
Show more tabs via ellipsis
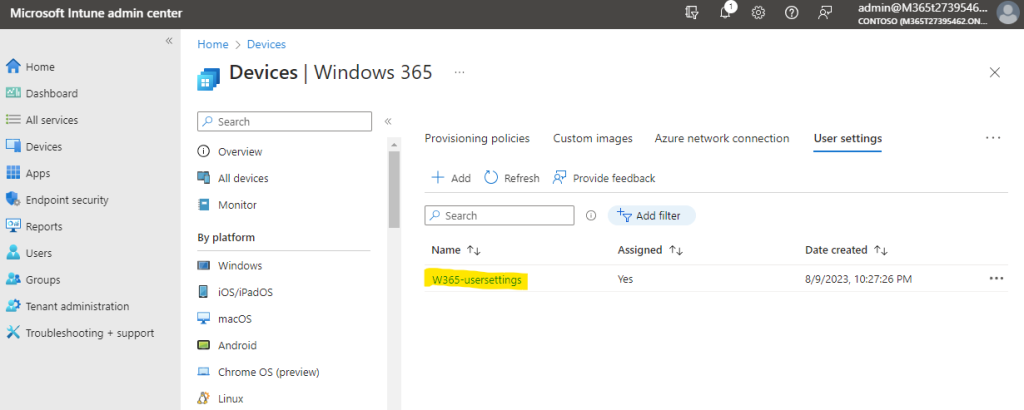pyautogui.click(x=993, y=138)
